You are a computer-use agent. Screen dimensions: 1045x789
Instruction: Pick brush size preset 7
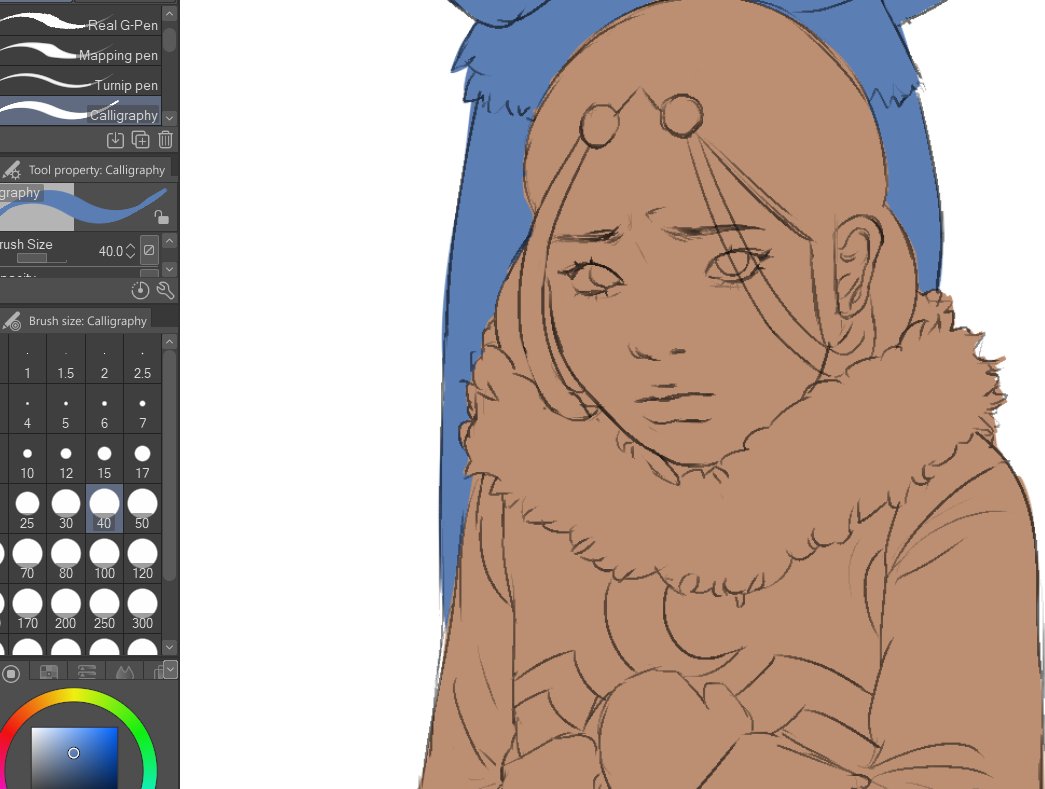click(x=142, y=409)
